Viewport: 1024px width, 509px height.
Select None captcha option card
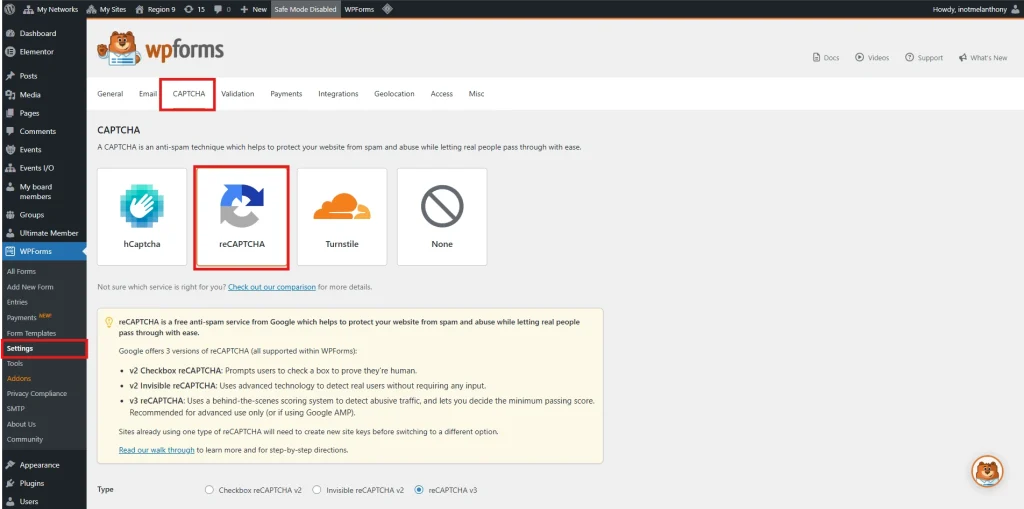[x=442, y=217]
